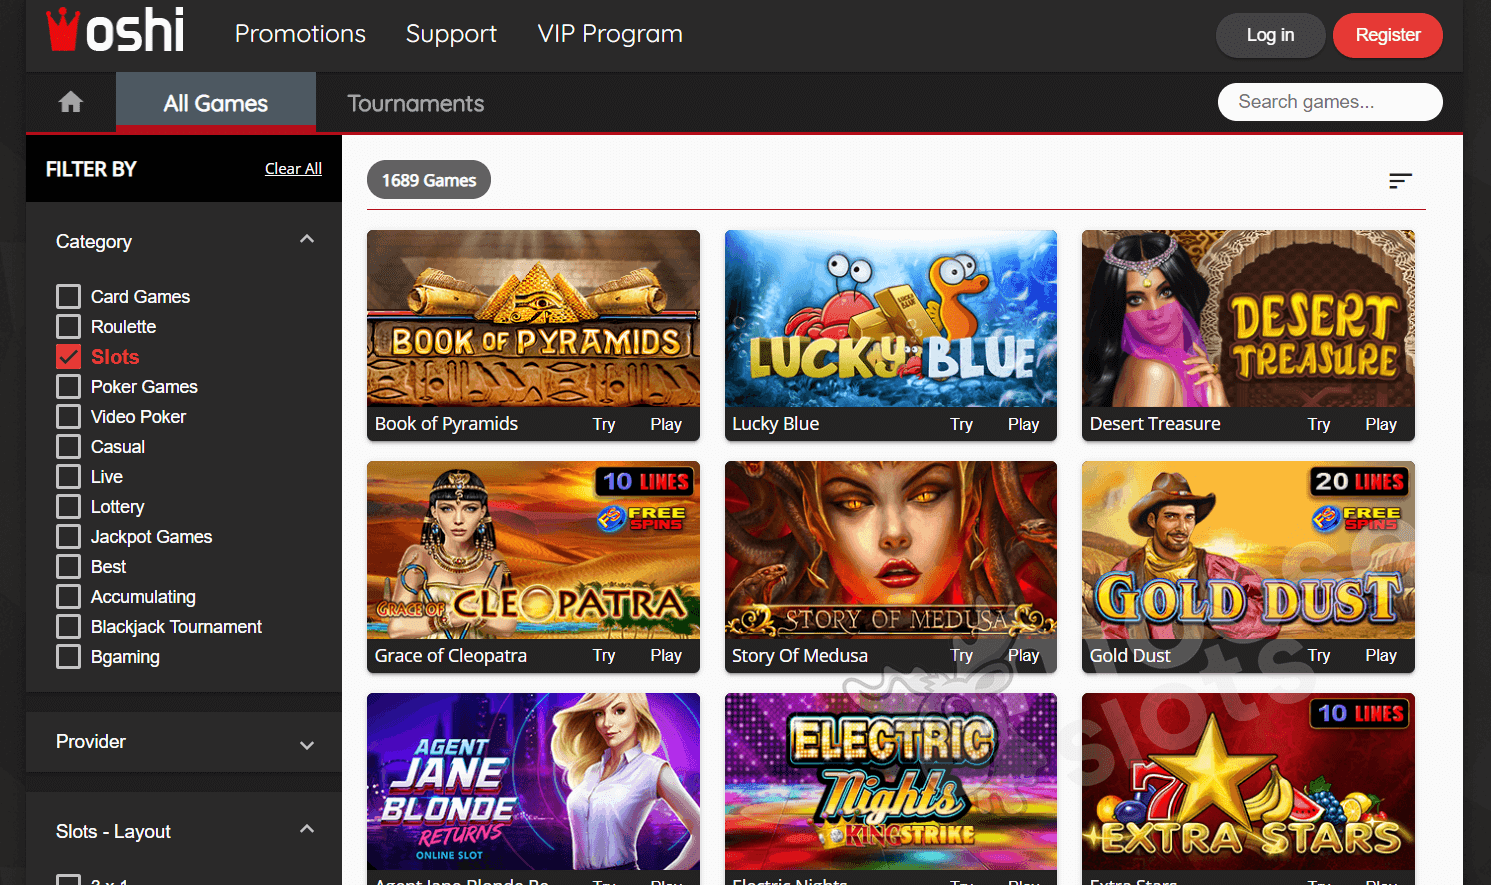Click the 1689 Games count badge

(x=429, y=180)
